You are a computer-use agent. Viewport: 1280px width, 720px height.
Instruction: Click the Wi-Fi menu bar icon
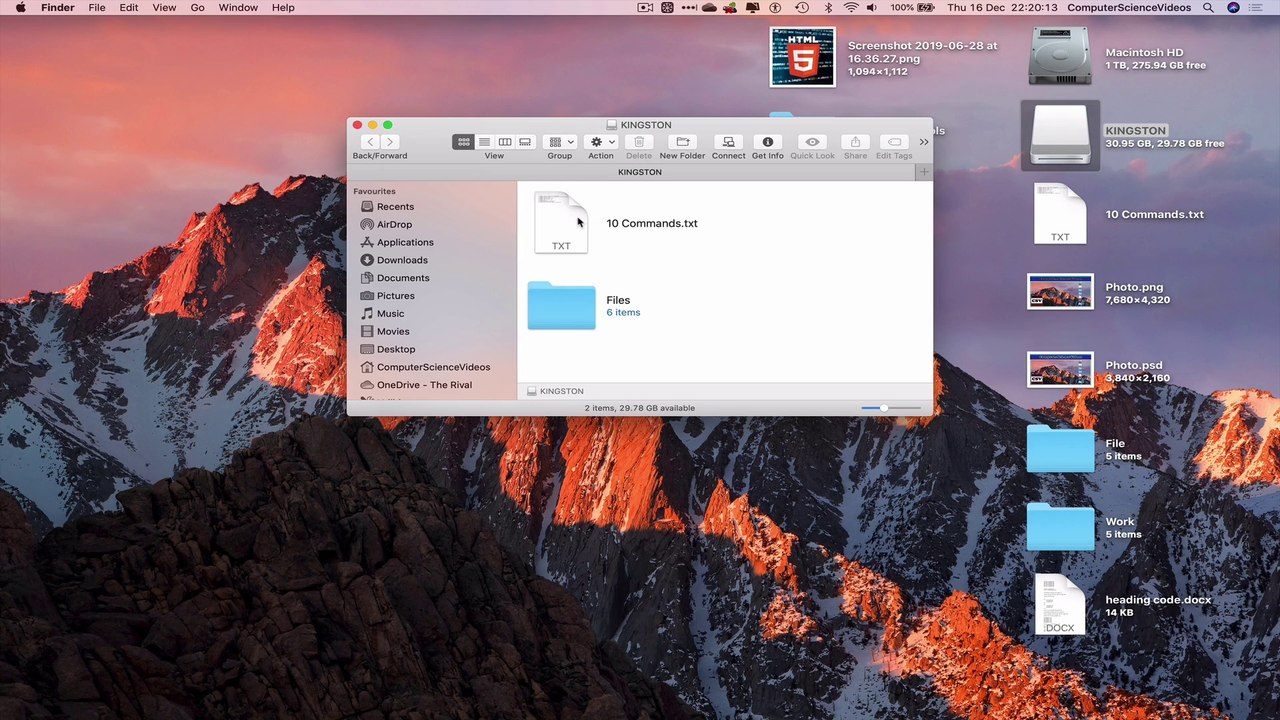point(851,7)
